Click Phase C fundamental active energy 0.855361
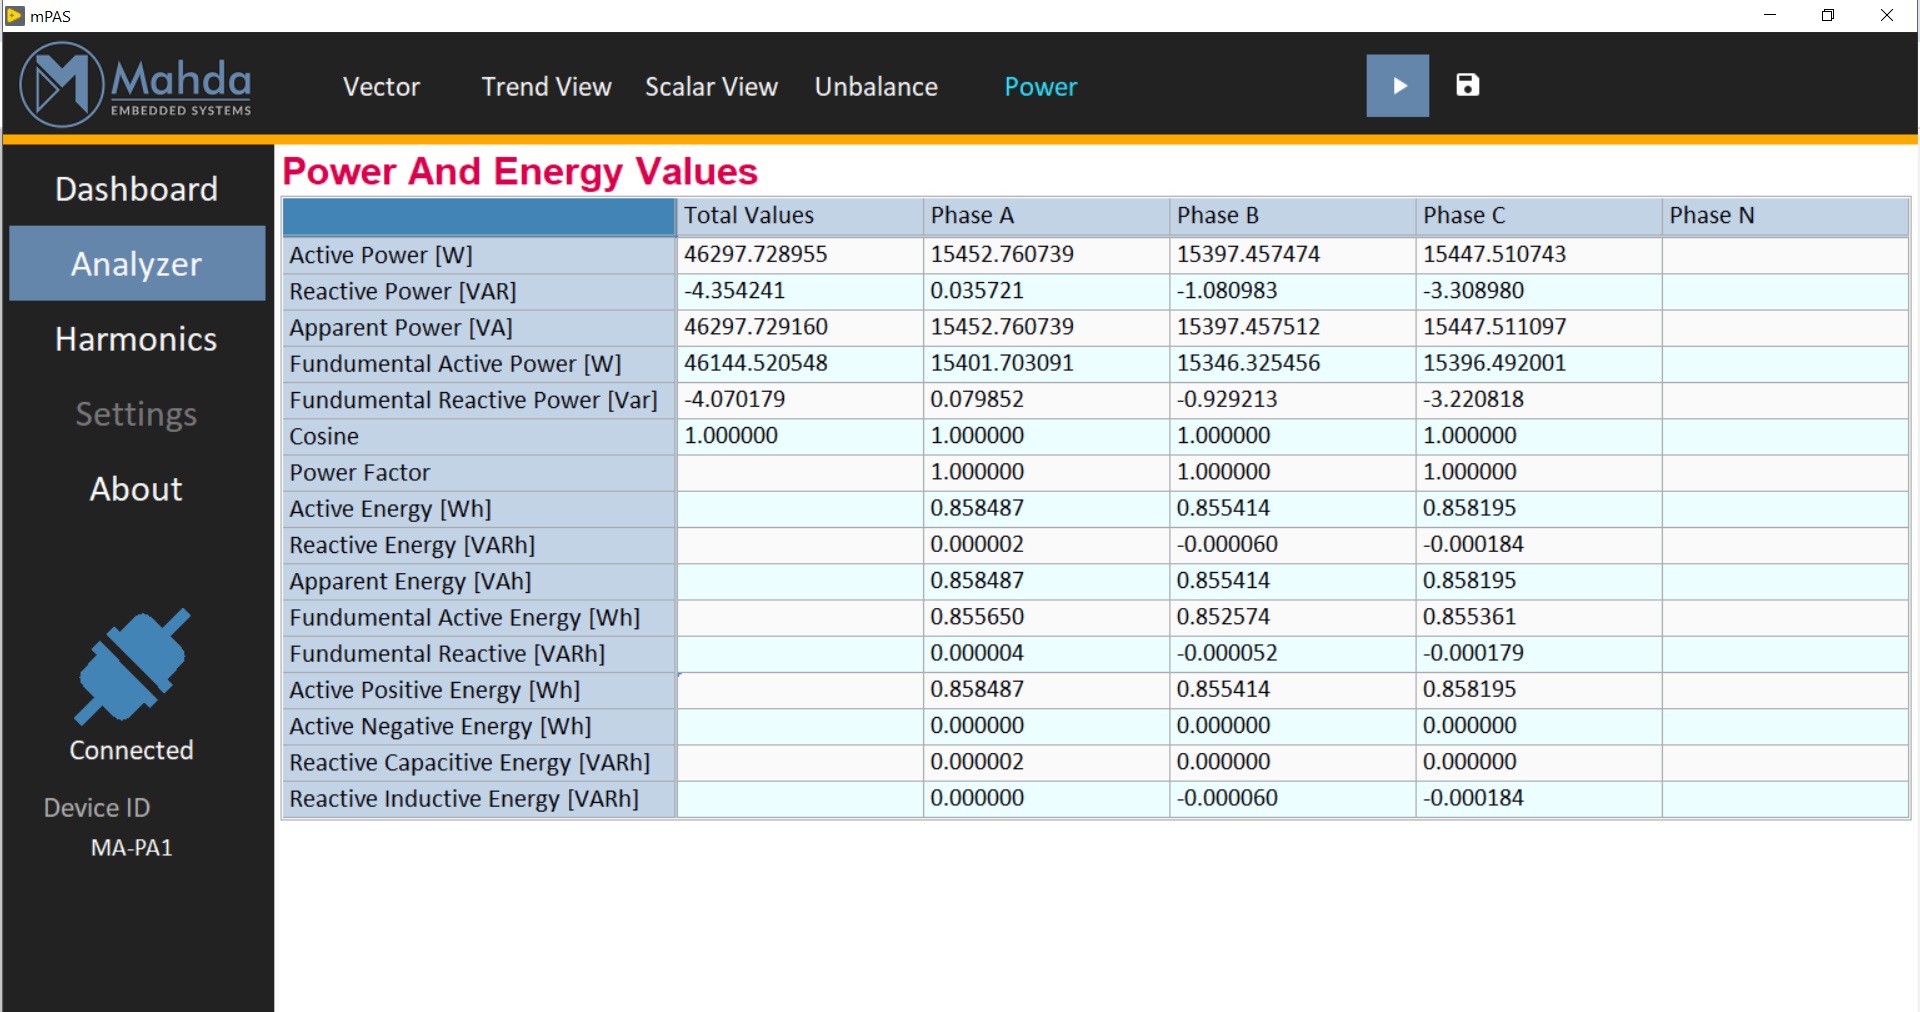This screenshot has height=1012, width=1920. click(x=1538, y=617)
